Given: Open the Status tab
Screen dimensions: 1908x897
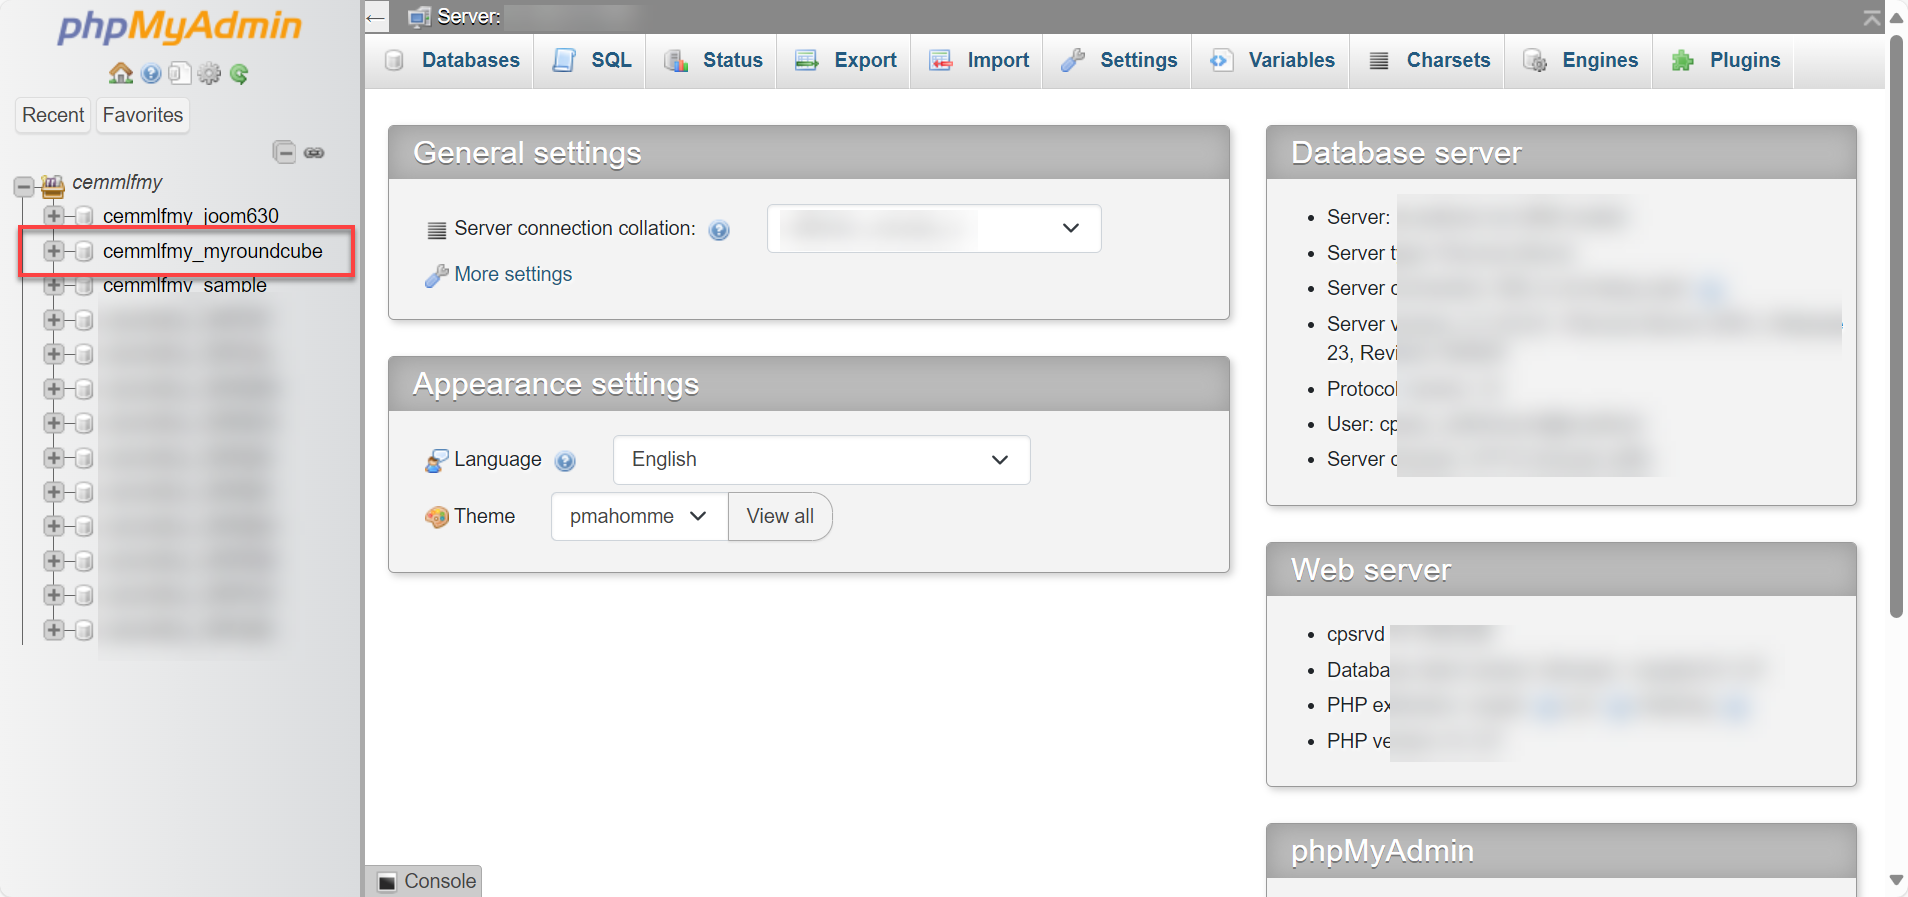Looking at the screenshot, I should (713, 61).
